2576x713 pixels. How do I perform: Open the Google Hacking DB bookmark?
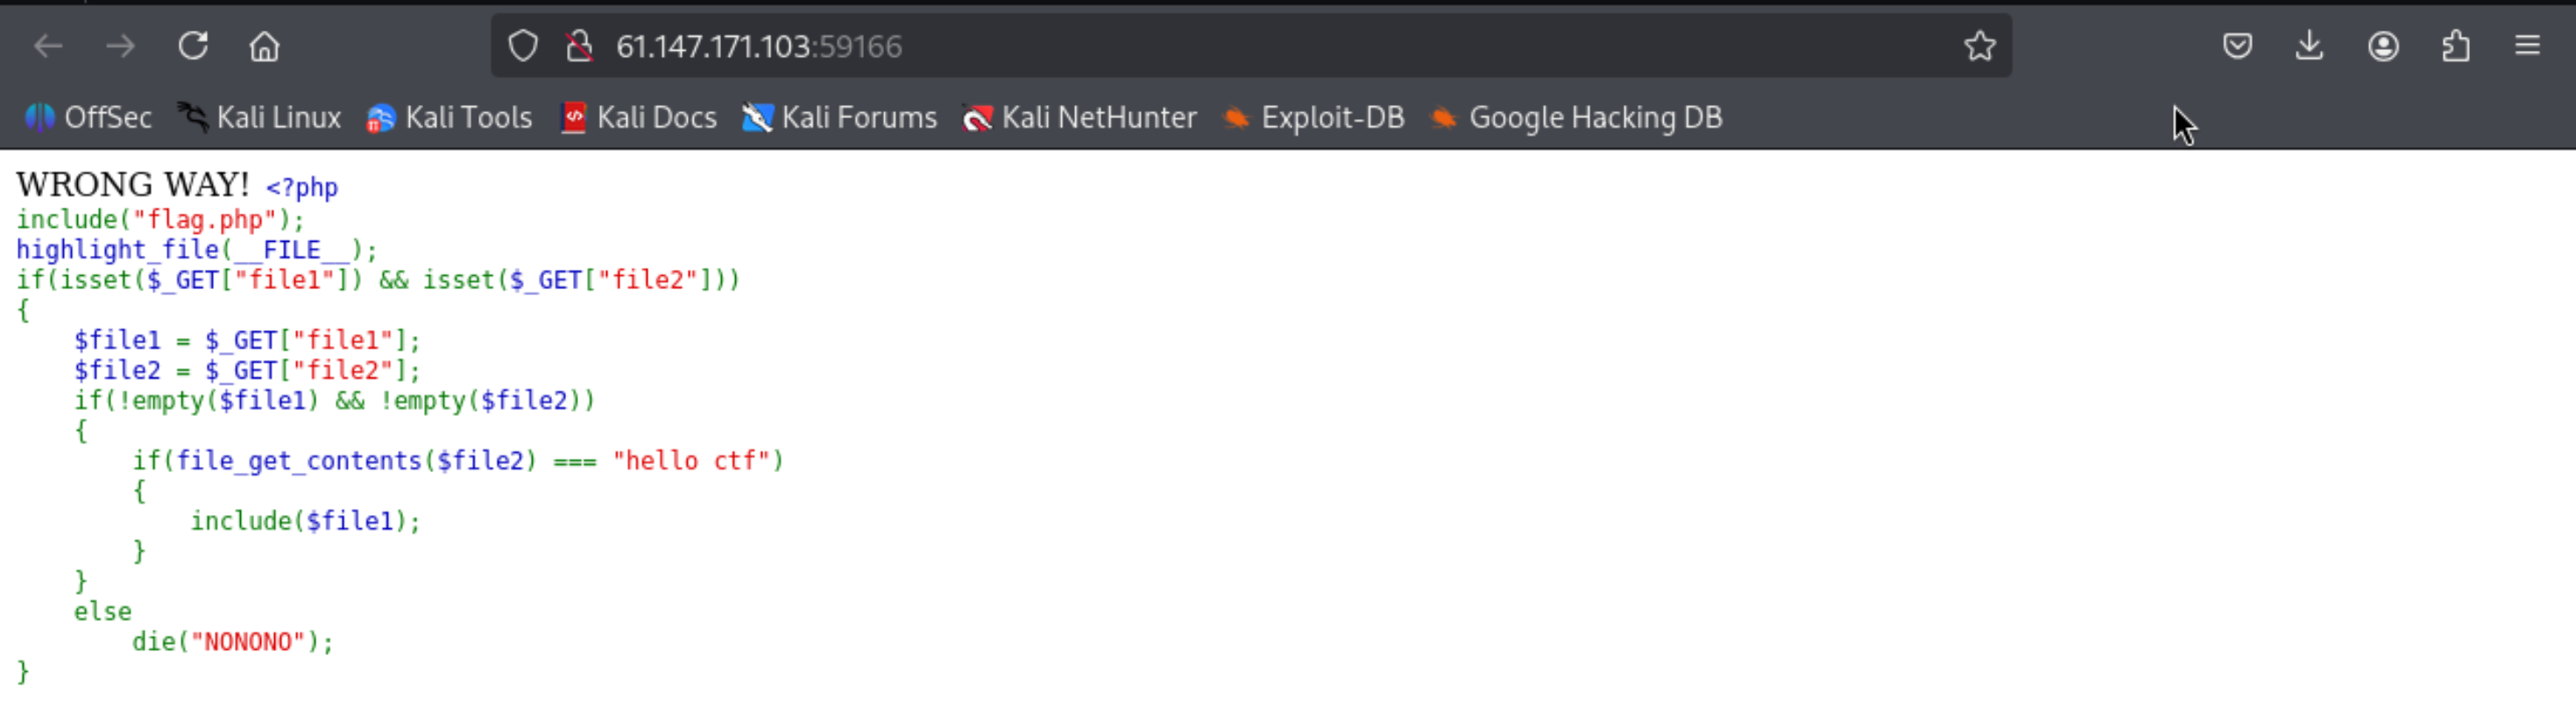coord(1576,118)
